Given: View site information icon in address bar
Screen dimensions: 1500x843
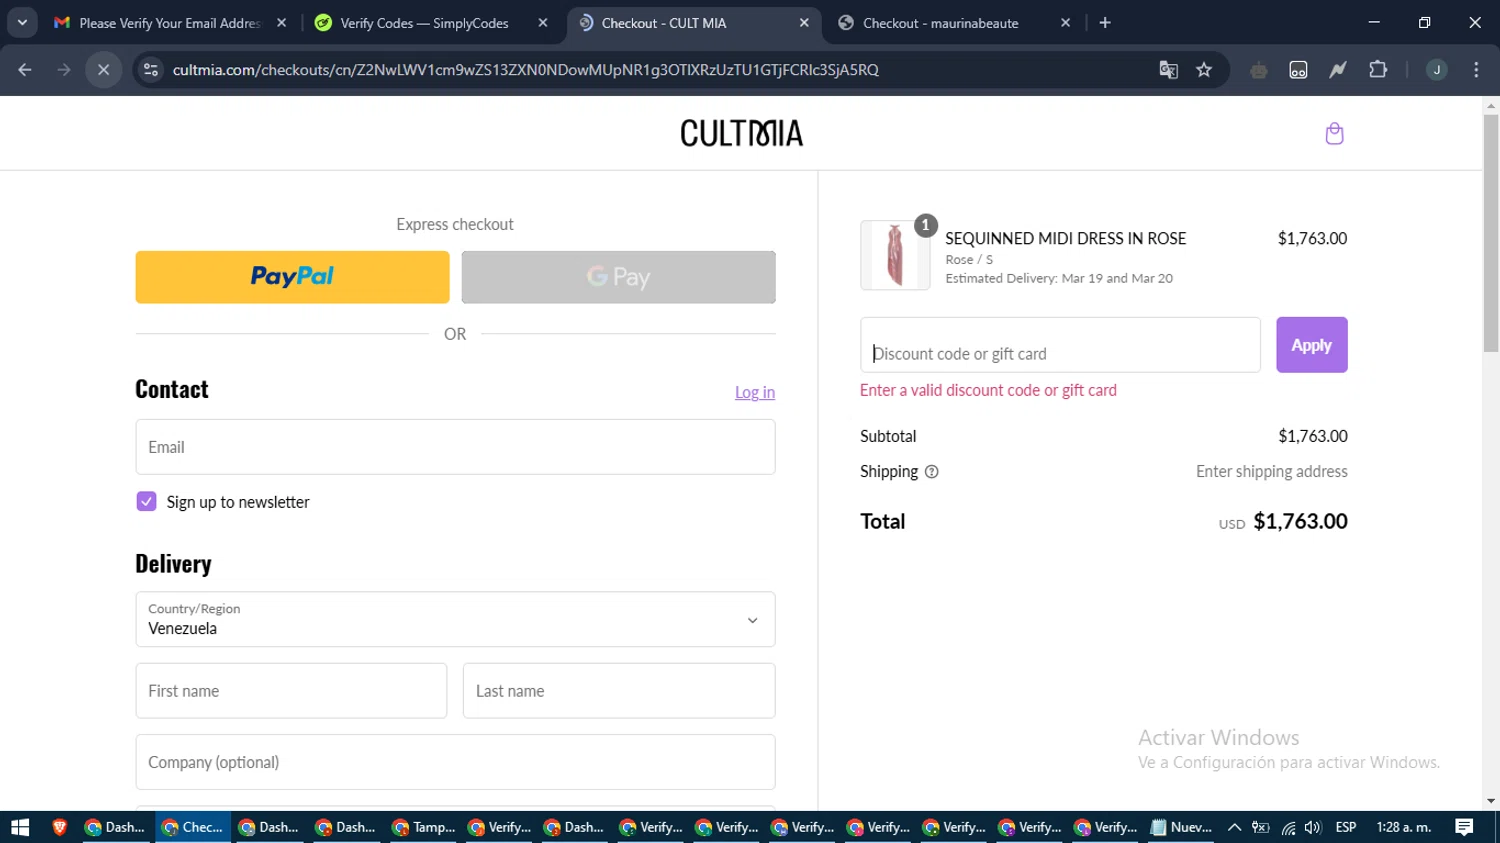Looking at the screenshot, I should click(x=151, y=70).
